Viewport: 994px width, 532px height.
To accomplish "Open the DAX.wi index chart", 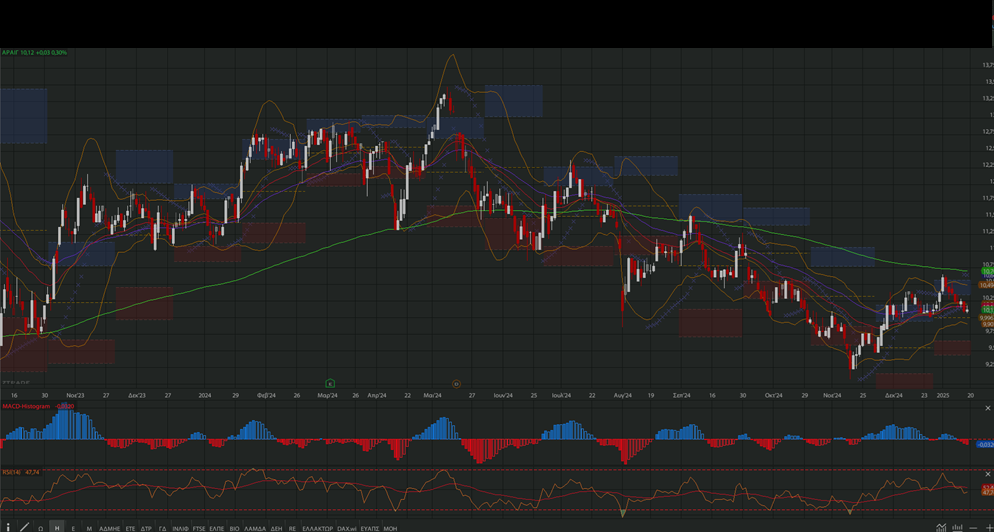I will [347, 528].
